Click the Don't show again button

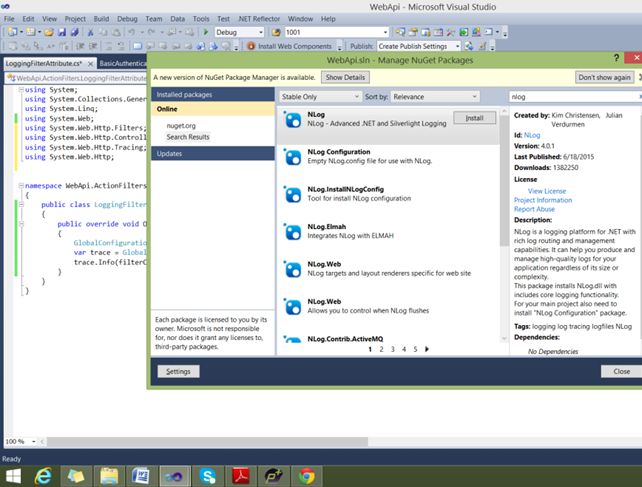(604, 77)
